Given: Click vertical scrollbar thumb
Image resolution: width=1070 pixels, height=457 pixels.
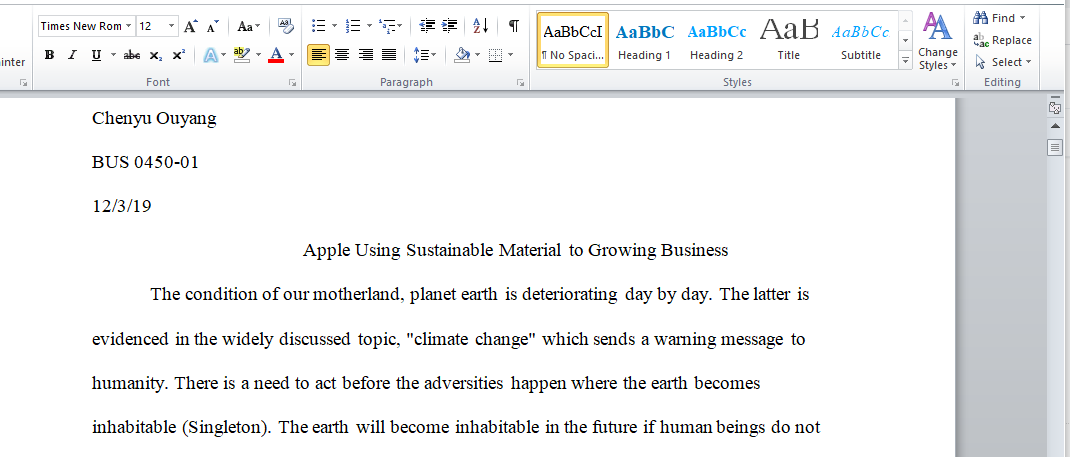Looking at the screenshot, I should coord(1054,147).
